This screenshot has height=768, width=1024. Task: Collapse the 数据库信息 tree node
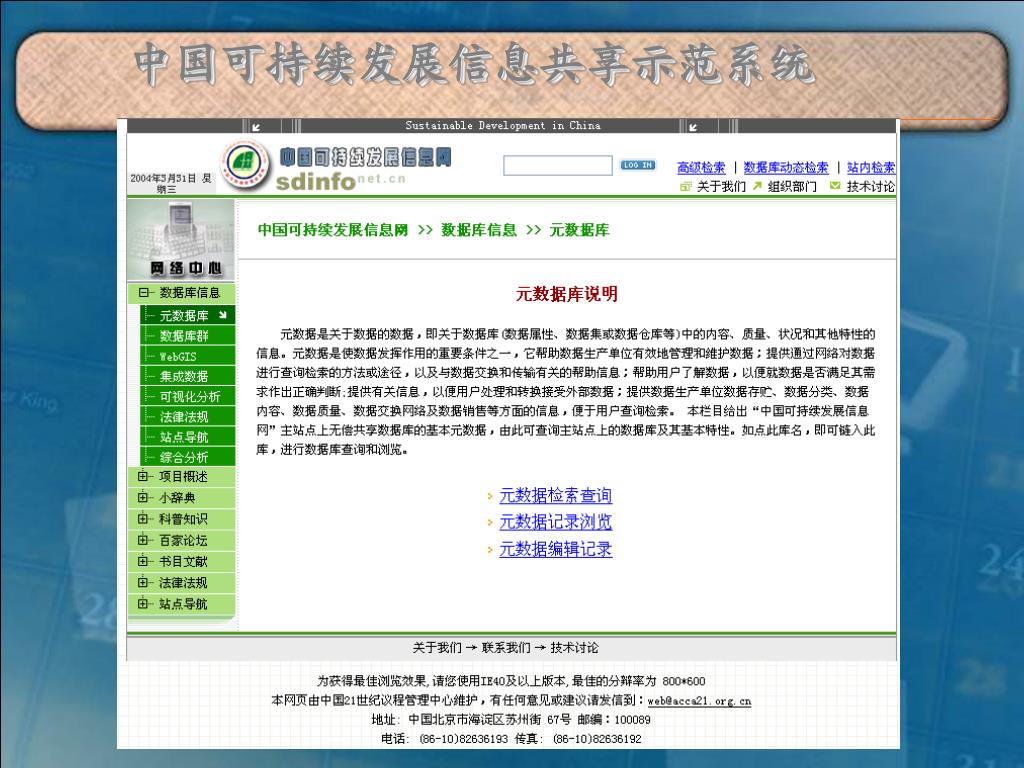[x=144, y=293]
